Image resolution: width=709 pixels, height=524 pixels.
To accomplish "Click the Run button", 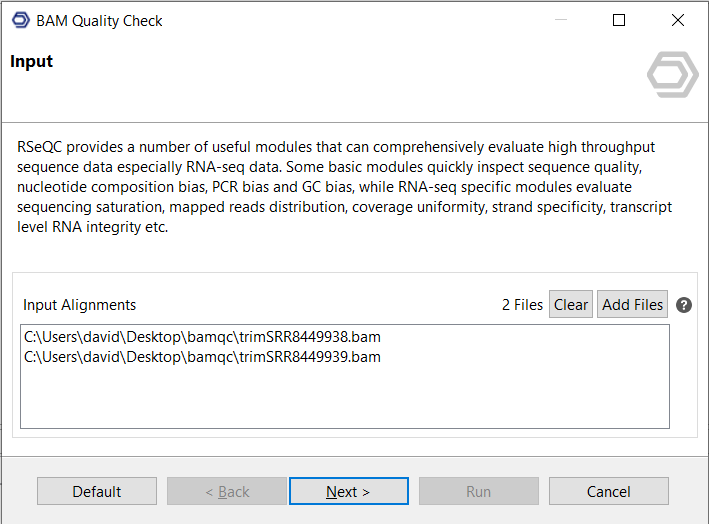I will click(x=478, y=491).
